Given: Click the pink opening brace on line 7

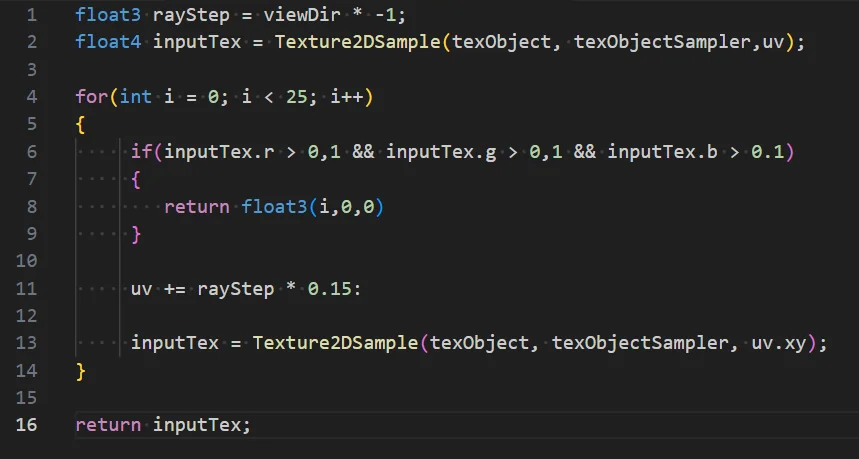Looking at the screenshot, I should [136, 179].
